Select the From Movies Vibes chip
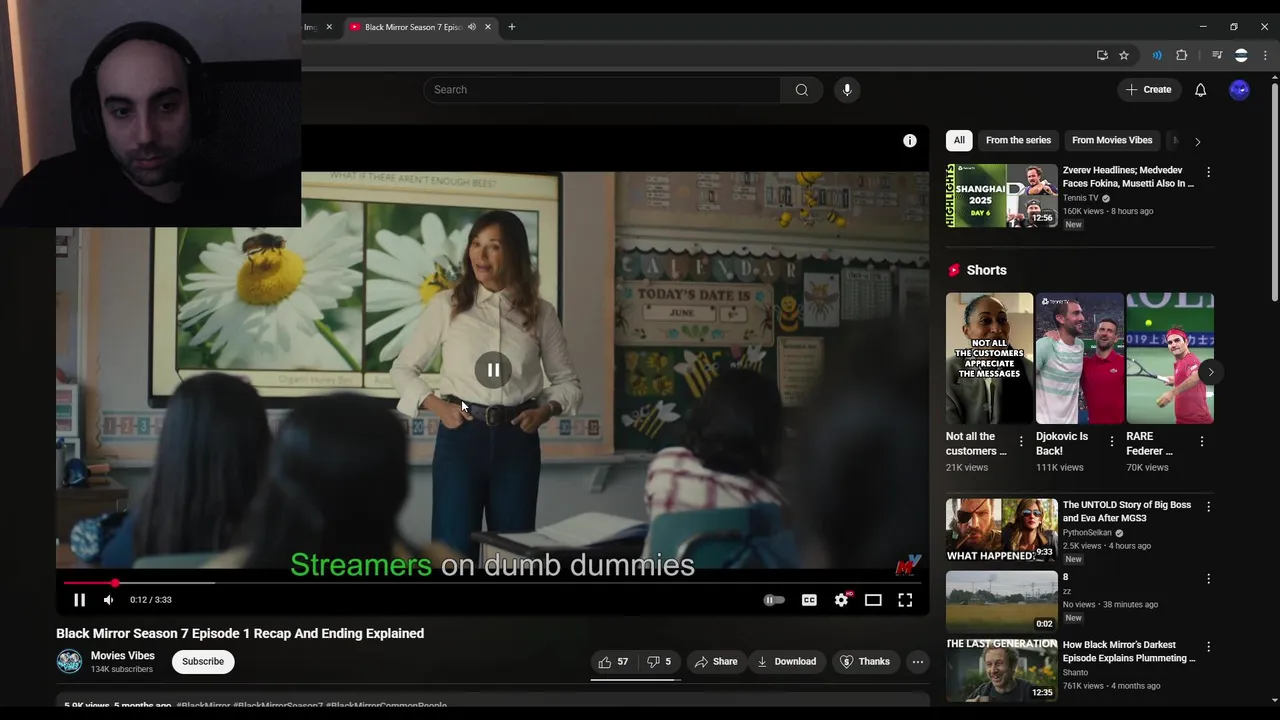 pos(1112,141)
